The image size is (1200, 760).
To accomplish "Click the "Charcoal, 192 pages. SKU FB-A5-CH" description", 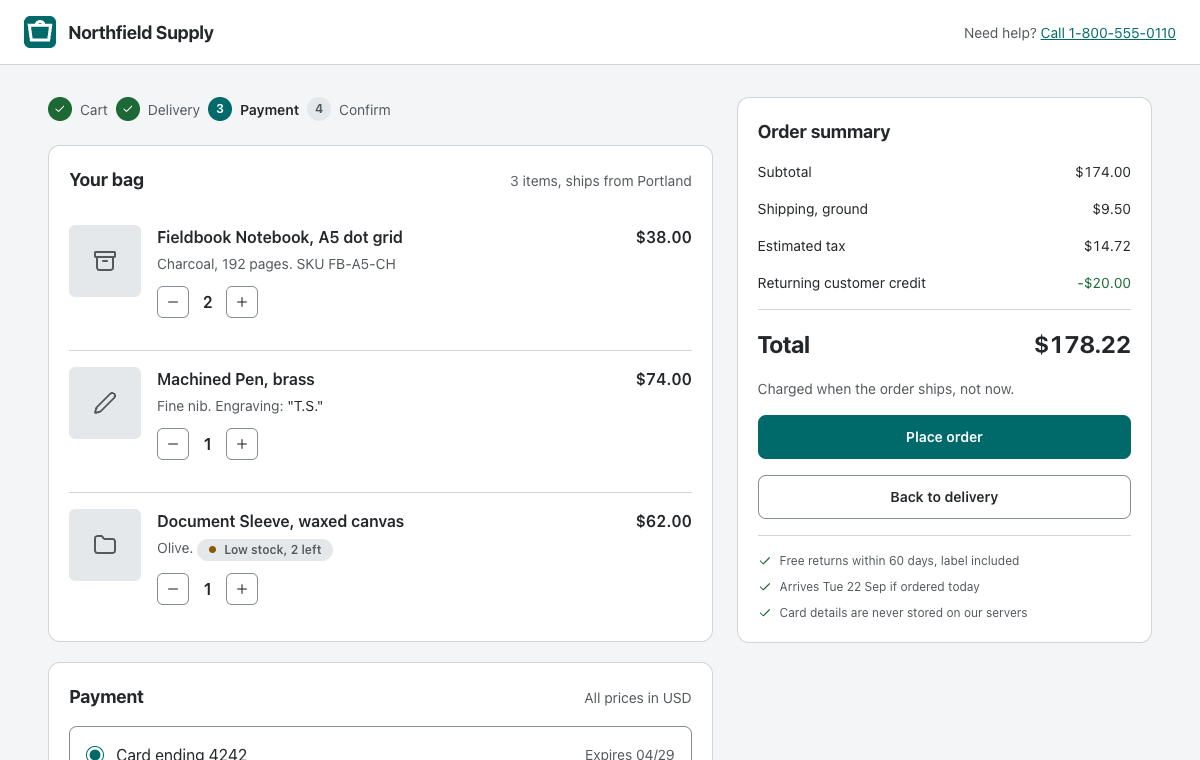I will click(x=276, y=264).
